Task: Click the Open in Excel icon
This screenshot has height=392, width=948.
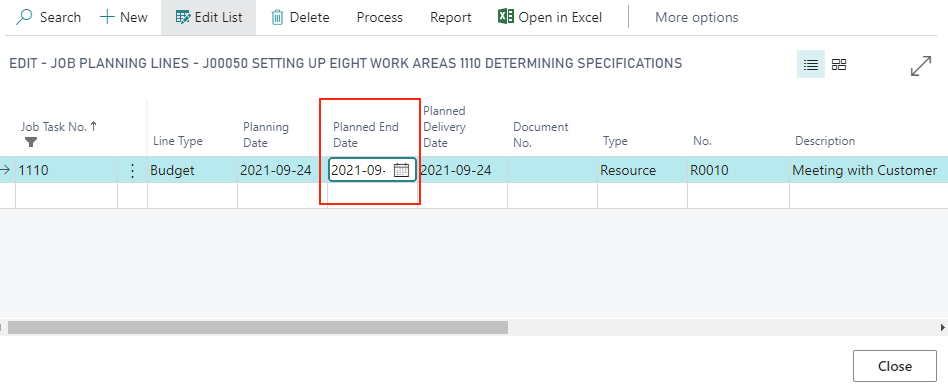Action: (505, 17)
